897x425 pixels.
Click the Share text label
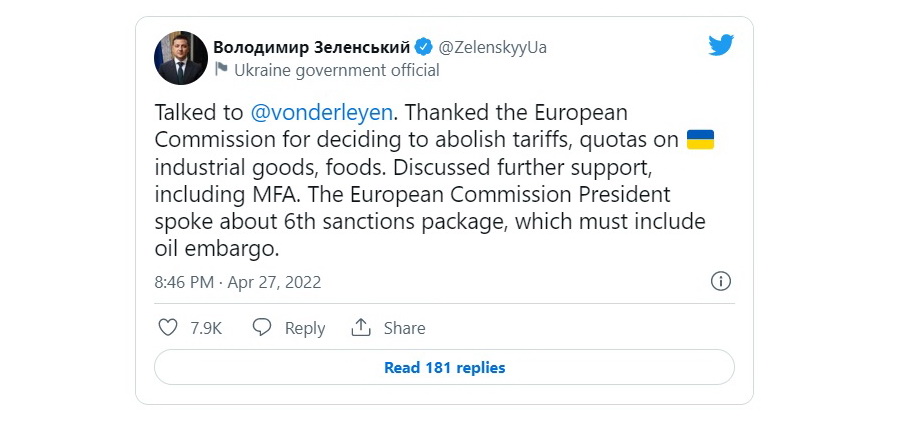click(x=404, y=328)
